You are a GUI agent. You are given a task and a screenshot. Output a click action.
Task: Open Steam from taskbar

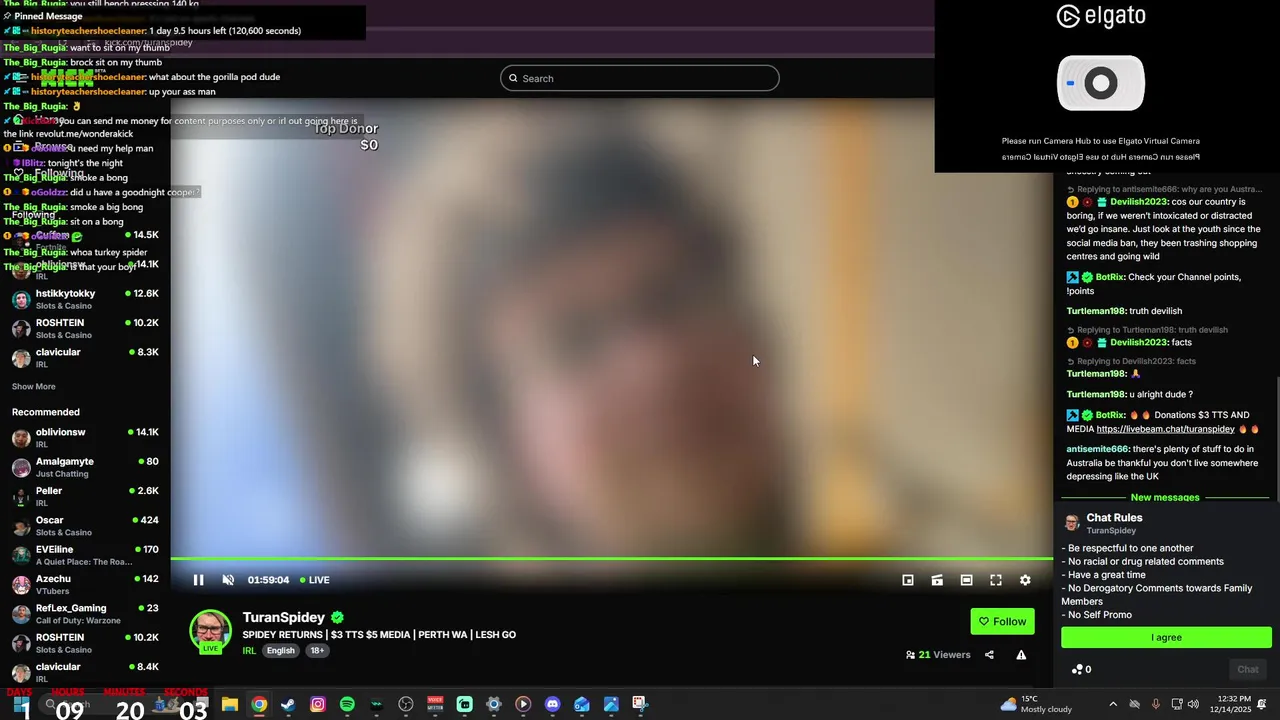(288, 704)
